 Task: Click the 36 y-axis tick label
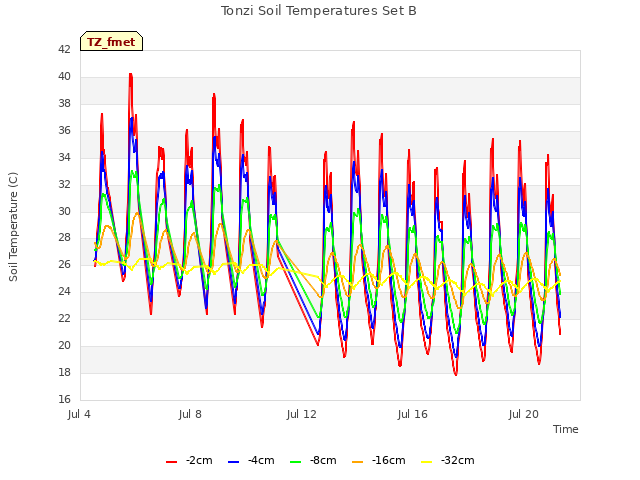click(x=64, y=130)
